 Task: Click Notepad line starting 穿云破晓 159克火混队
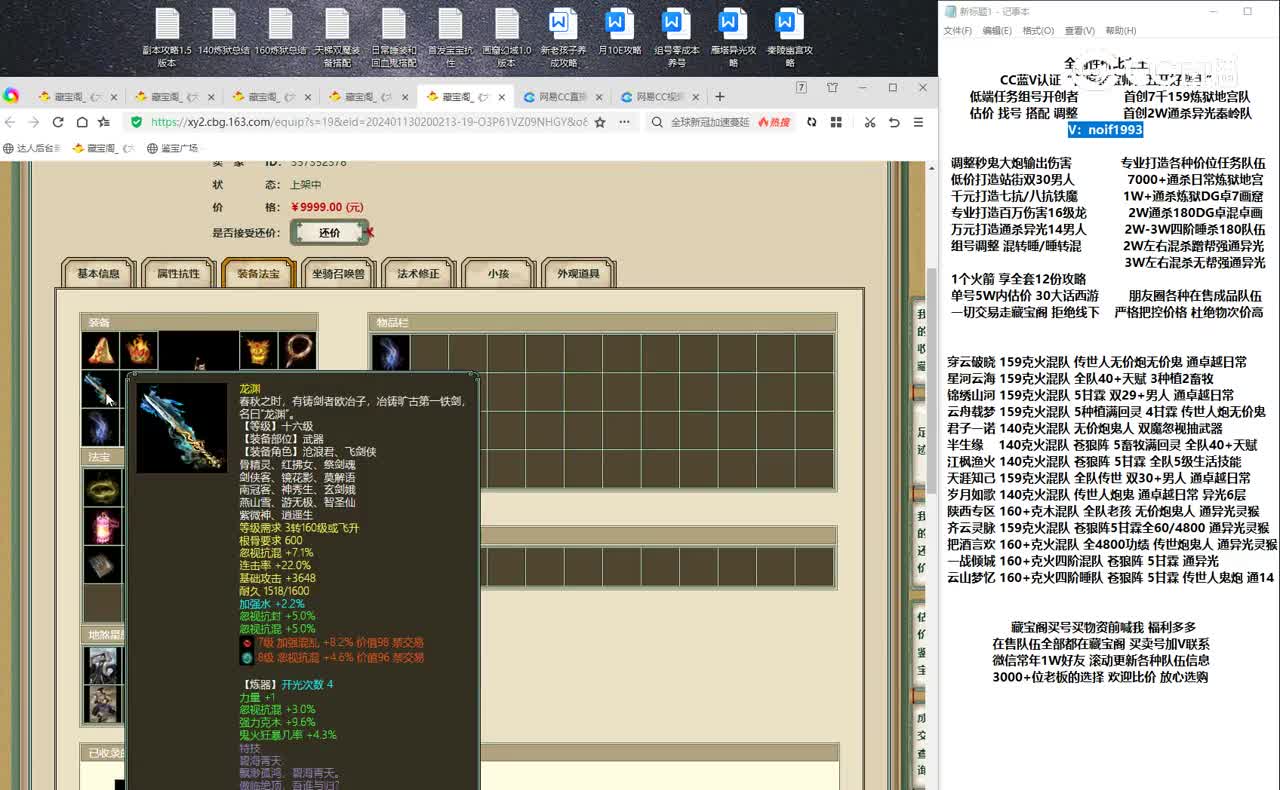[x=1097, y=362]
